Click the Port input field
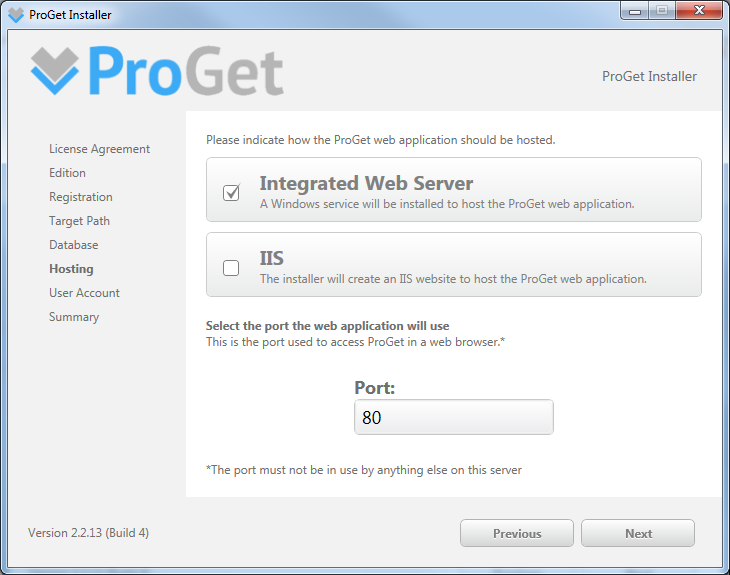 coord(454,417)
